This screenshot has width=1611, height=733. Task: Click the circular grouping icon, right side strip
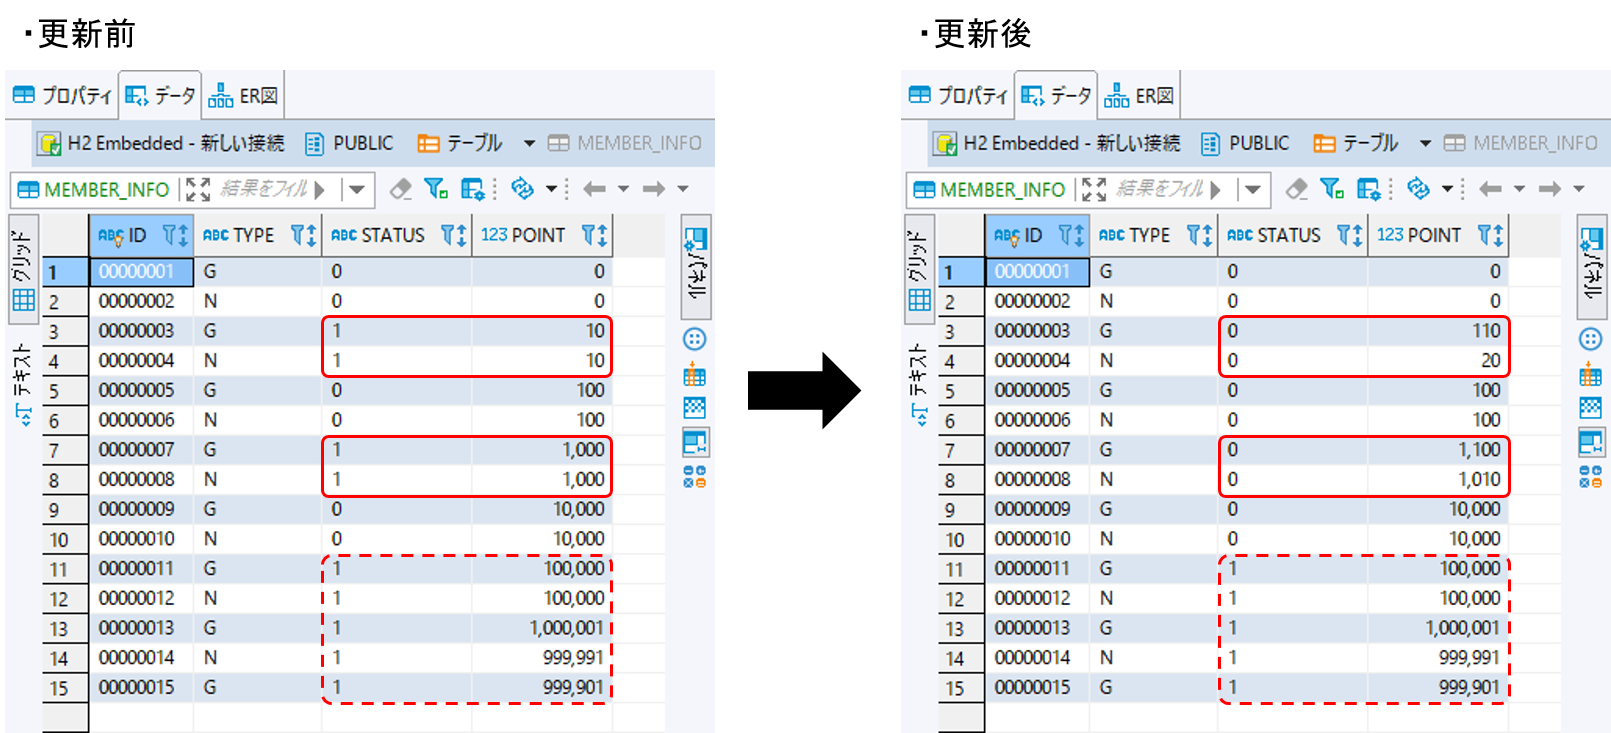coord(1591,339)
